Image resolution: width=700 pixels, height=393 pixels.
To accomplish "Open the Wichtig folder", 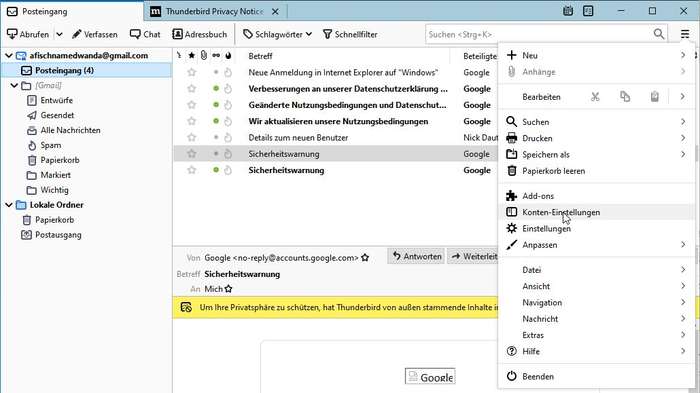I will click(54, 190).
